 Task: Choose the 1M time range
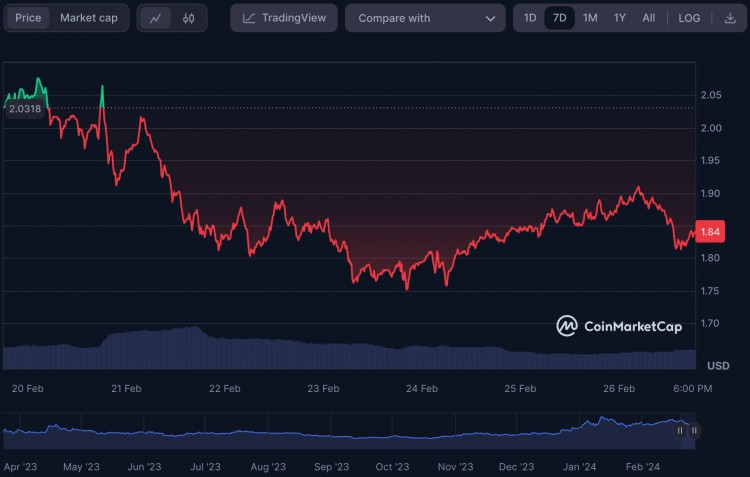click(x=590, y=18)
